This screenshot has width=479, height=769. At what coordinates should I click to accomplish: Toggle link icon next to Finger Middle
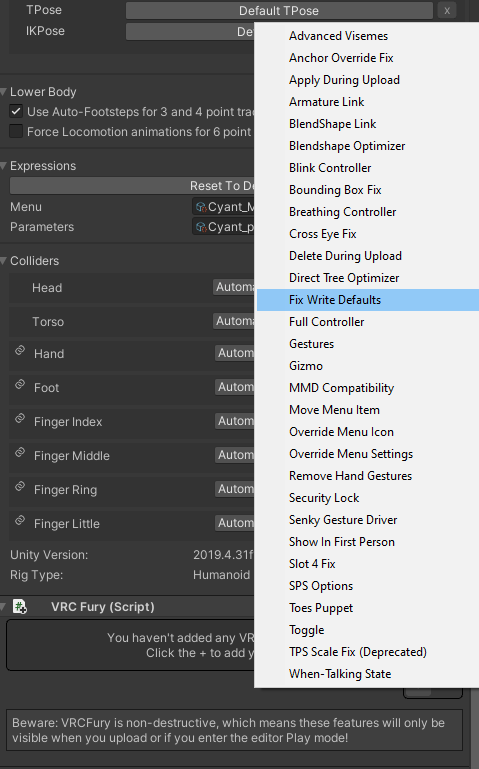(x=20, y=452)
